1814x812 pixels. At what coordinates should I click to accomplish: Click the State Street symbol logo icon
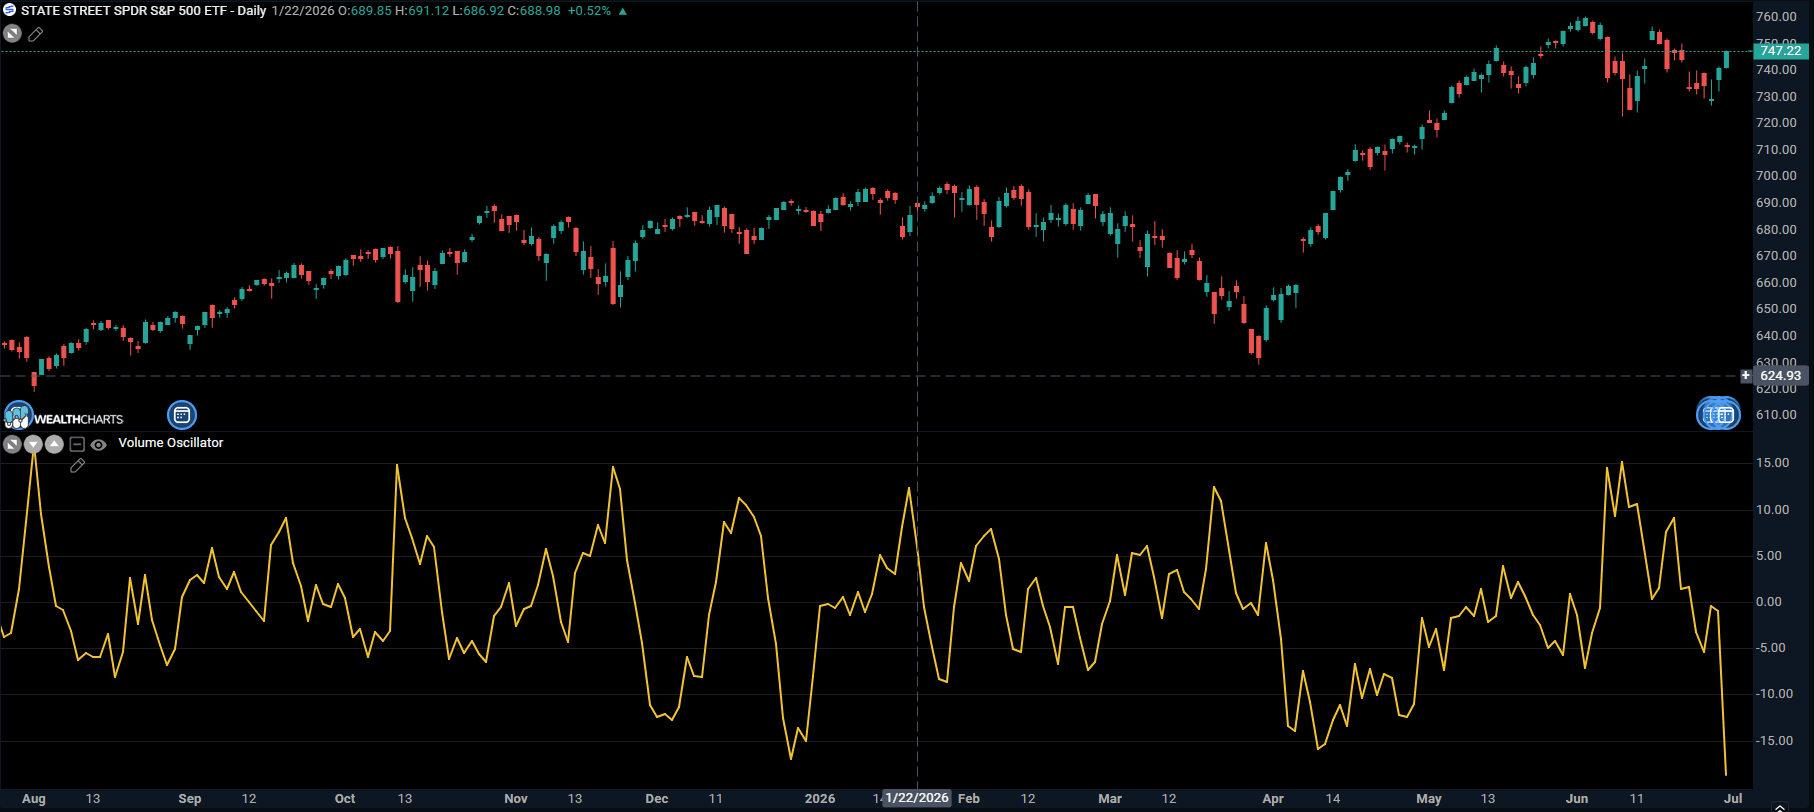click(x=10, y=10)
